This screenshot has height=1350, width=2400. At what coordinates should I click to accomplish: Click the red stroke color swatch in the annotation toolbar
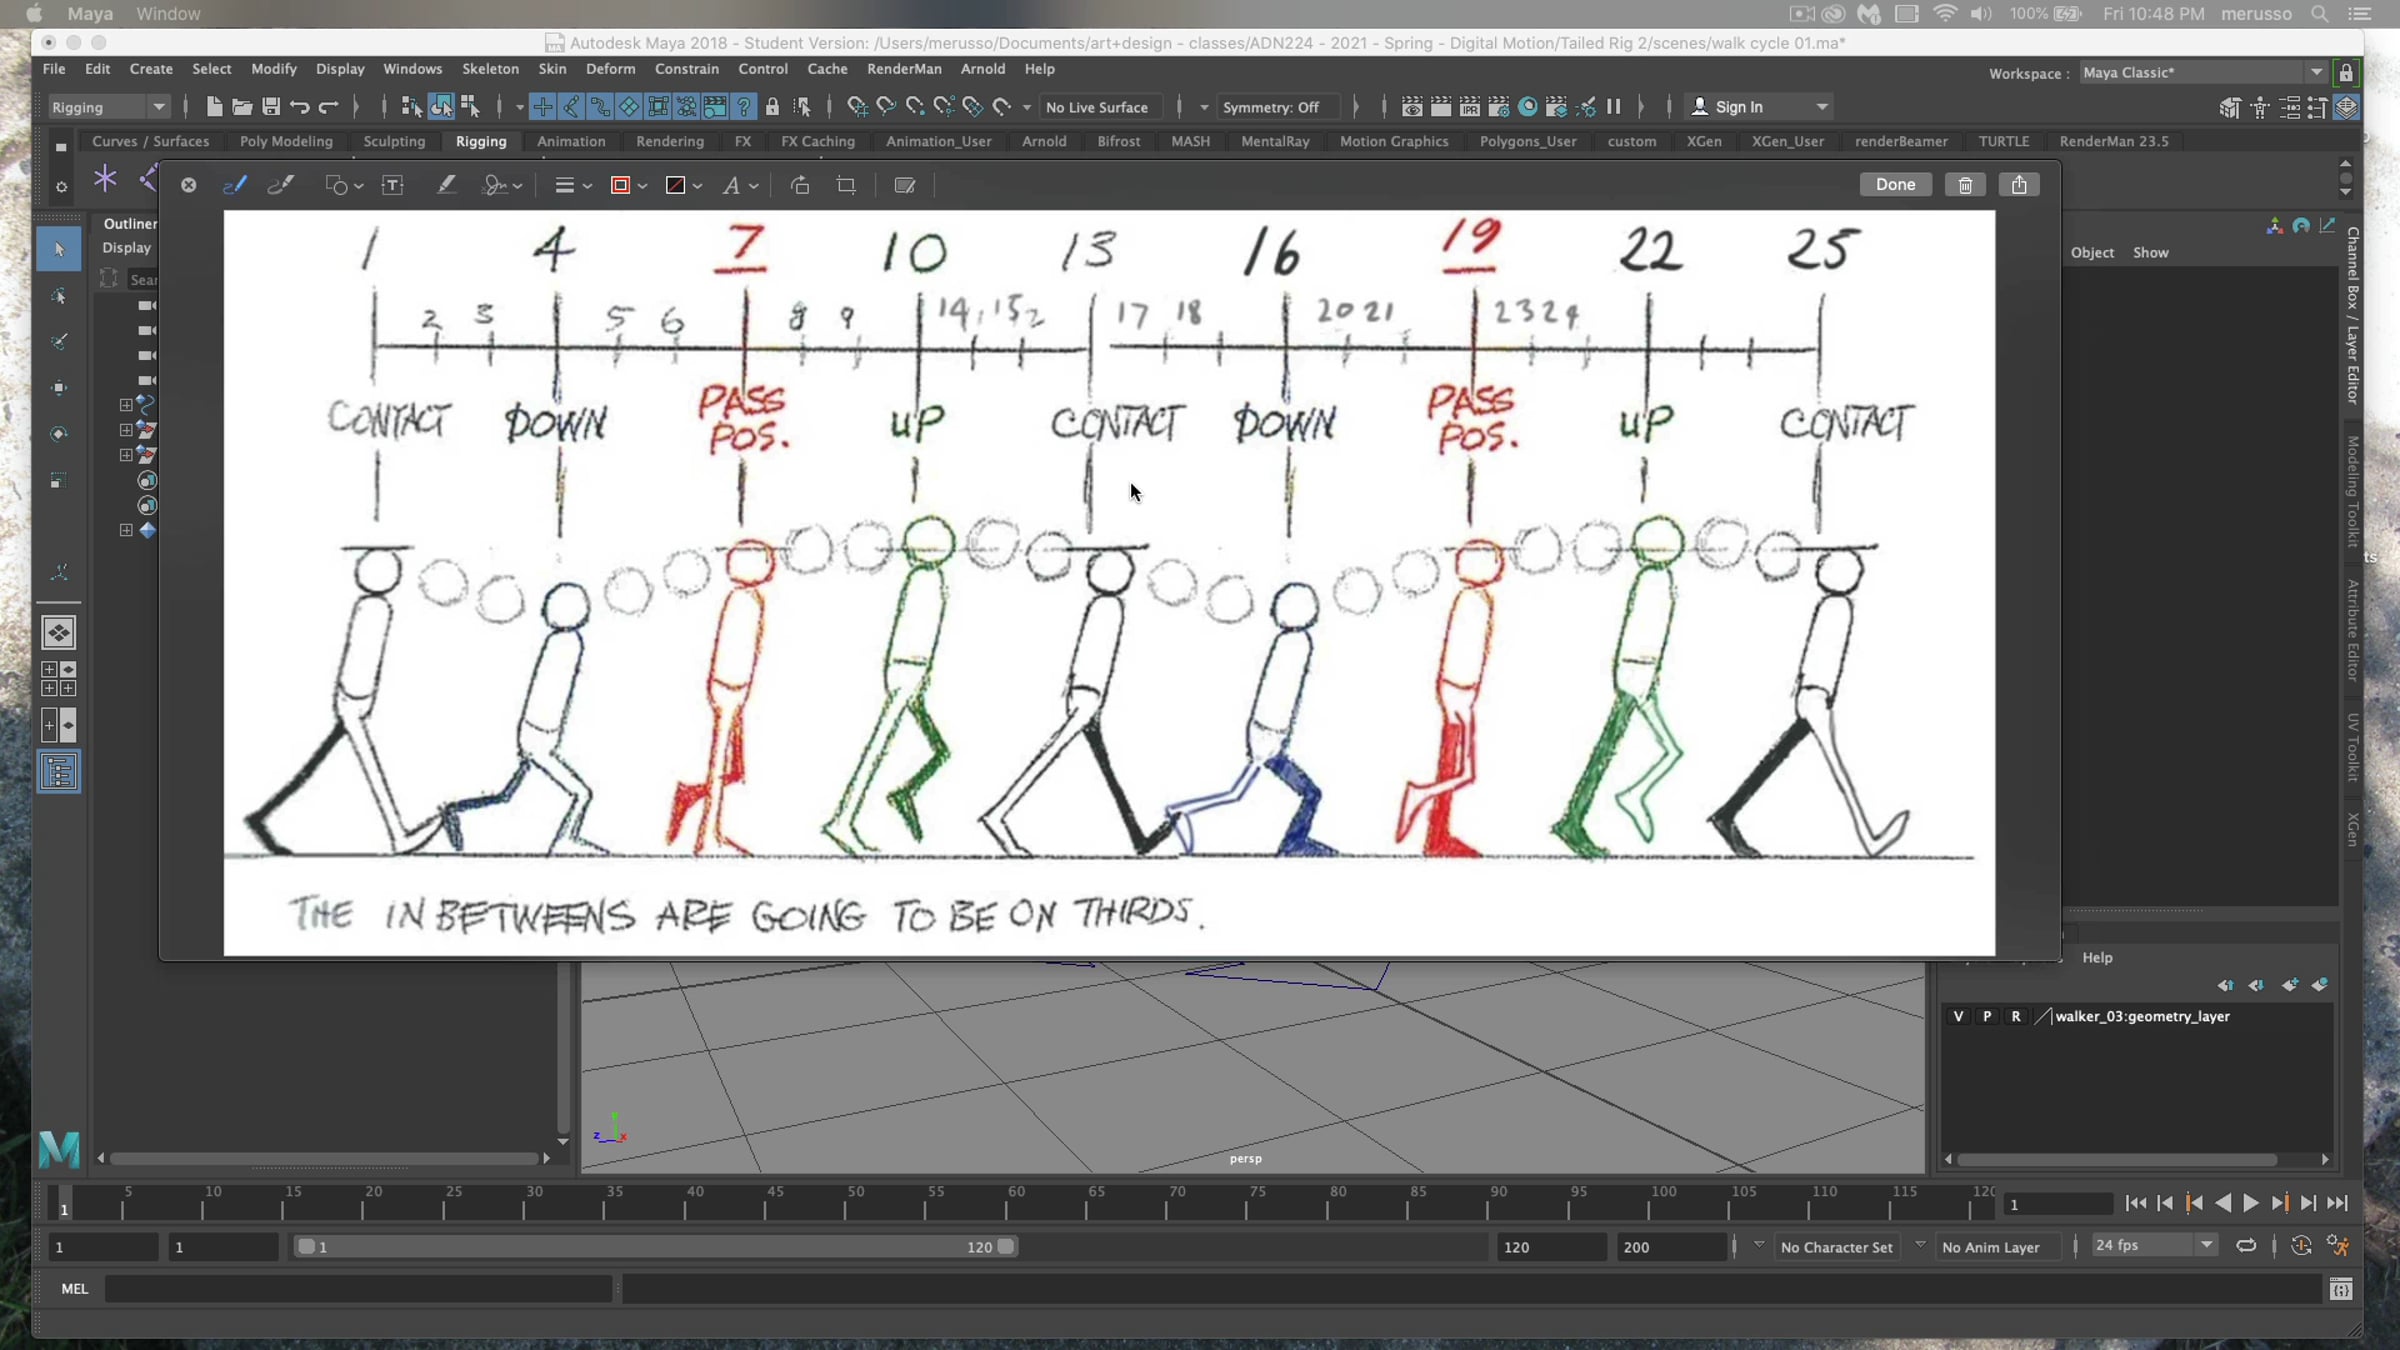coord(622,185)
